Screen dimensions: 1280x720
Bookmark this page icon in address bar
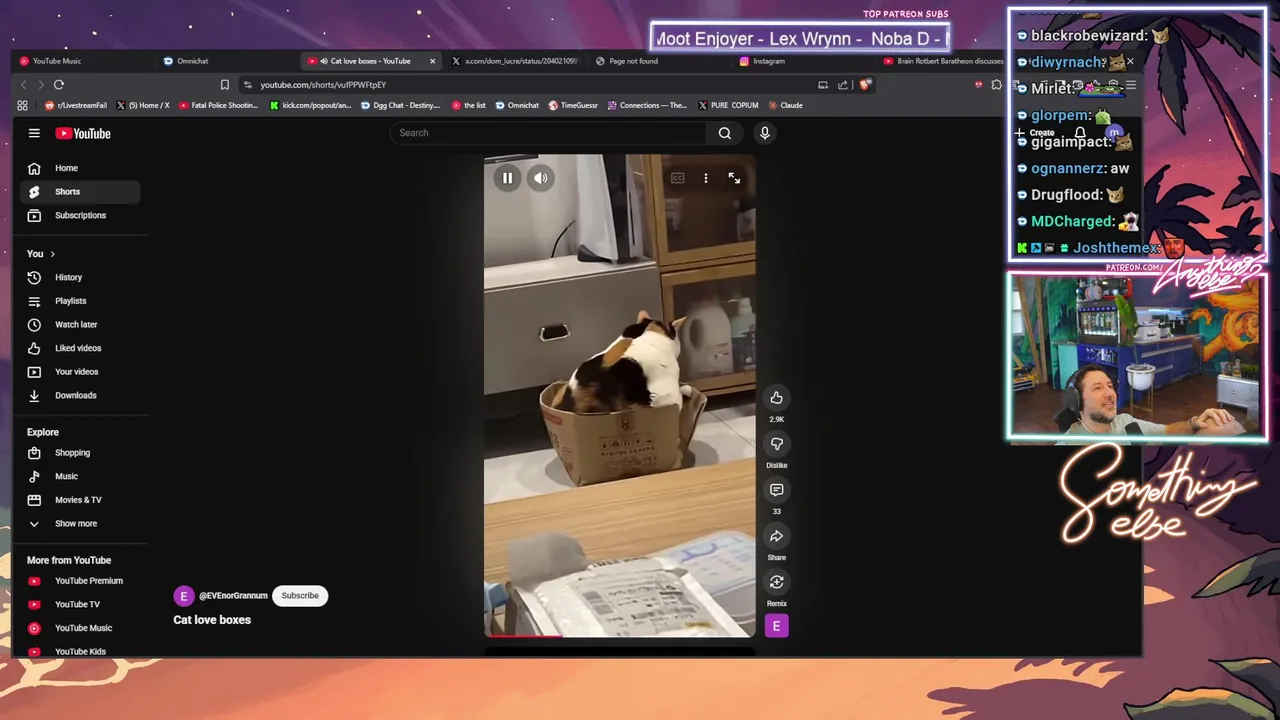(224, 85)
